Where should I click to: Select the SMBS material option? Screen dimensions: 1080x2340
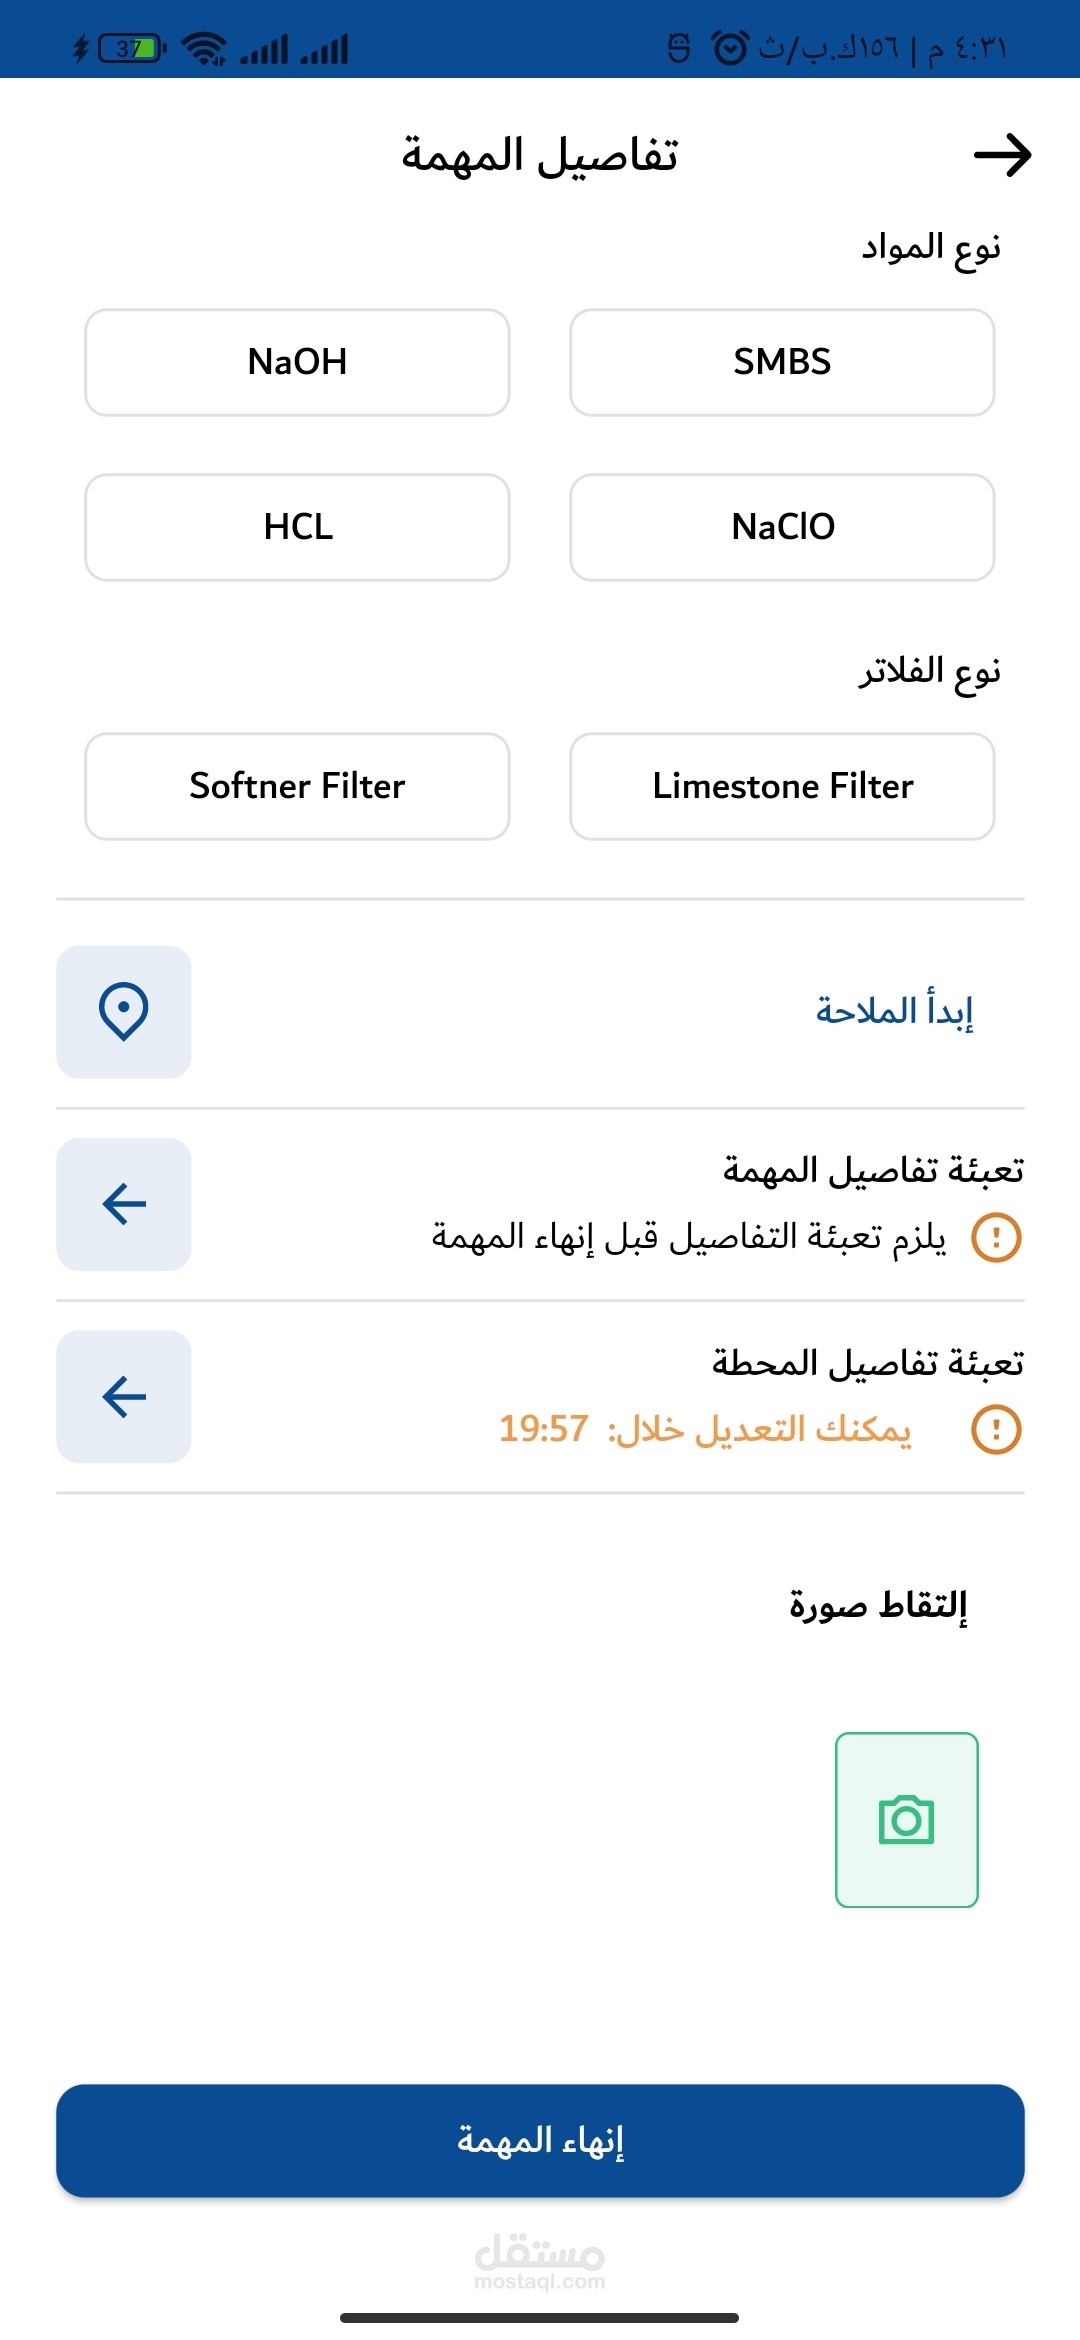(782, 362)
